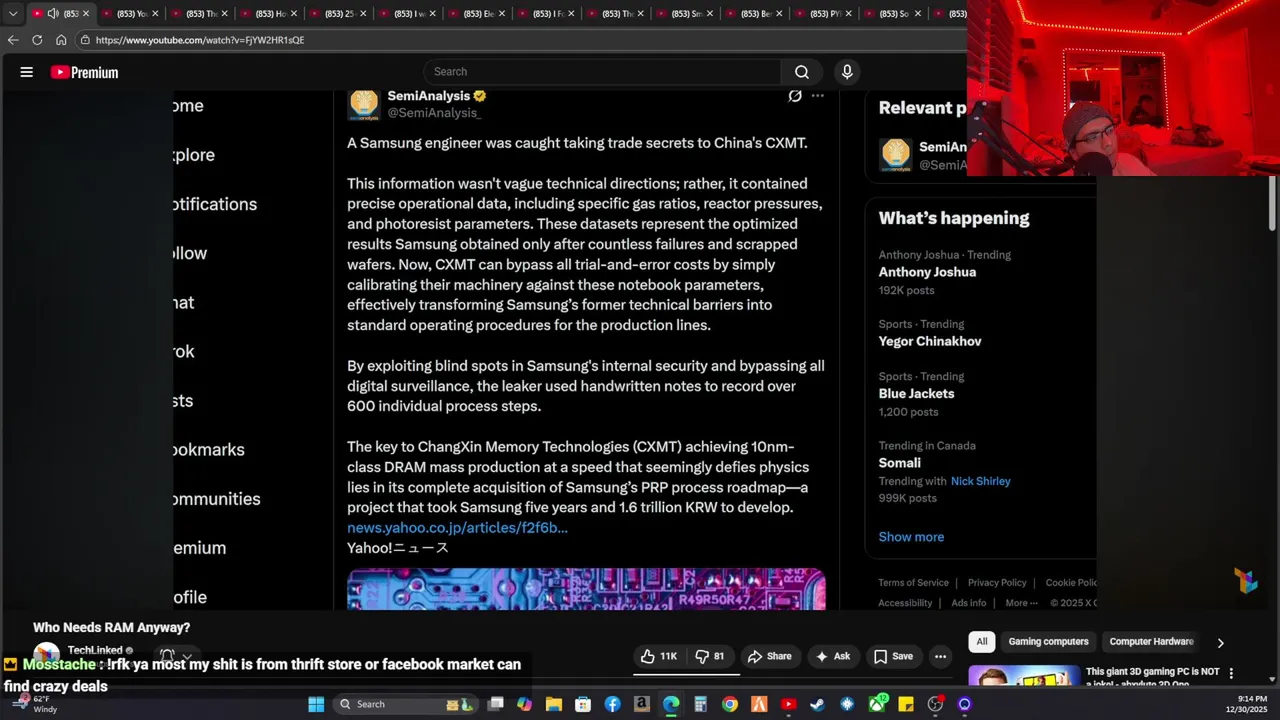This screenshot has height=720, width=1280.
Task: Open the Nick Shirley trending link
Action: pyautogui.click(x=980, y=481)
